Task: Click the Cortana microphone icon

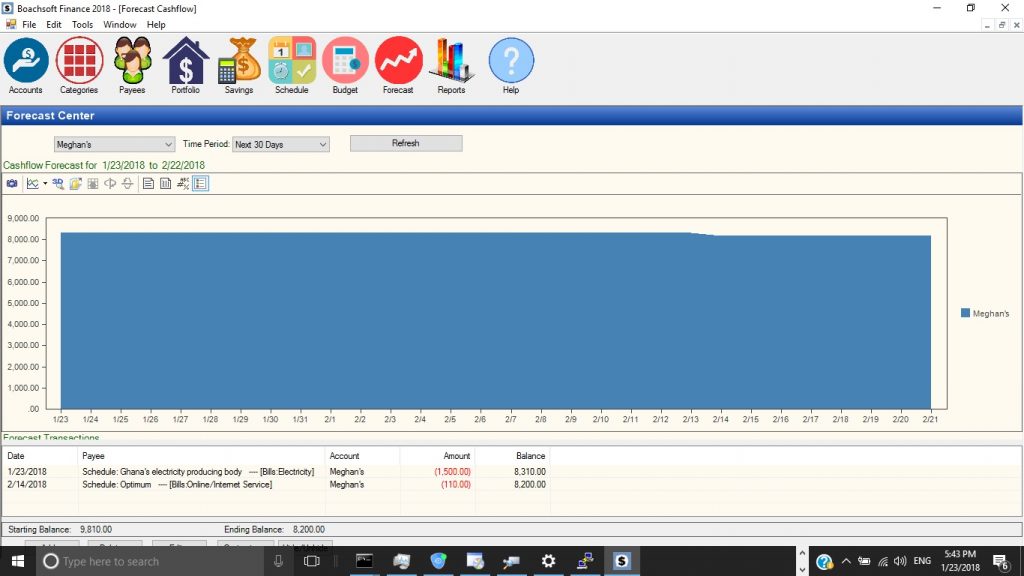Action: [x=278, y=561]
